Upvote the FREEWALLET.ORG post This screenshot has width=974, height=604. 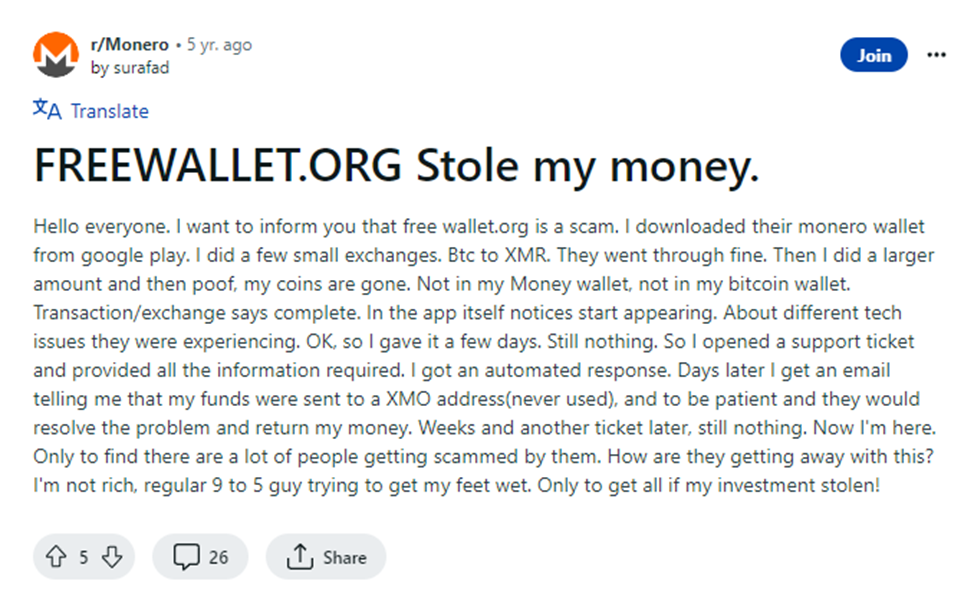coord(56,557)
